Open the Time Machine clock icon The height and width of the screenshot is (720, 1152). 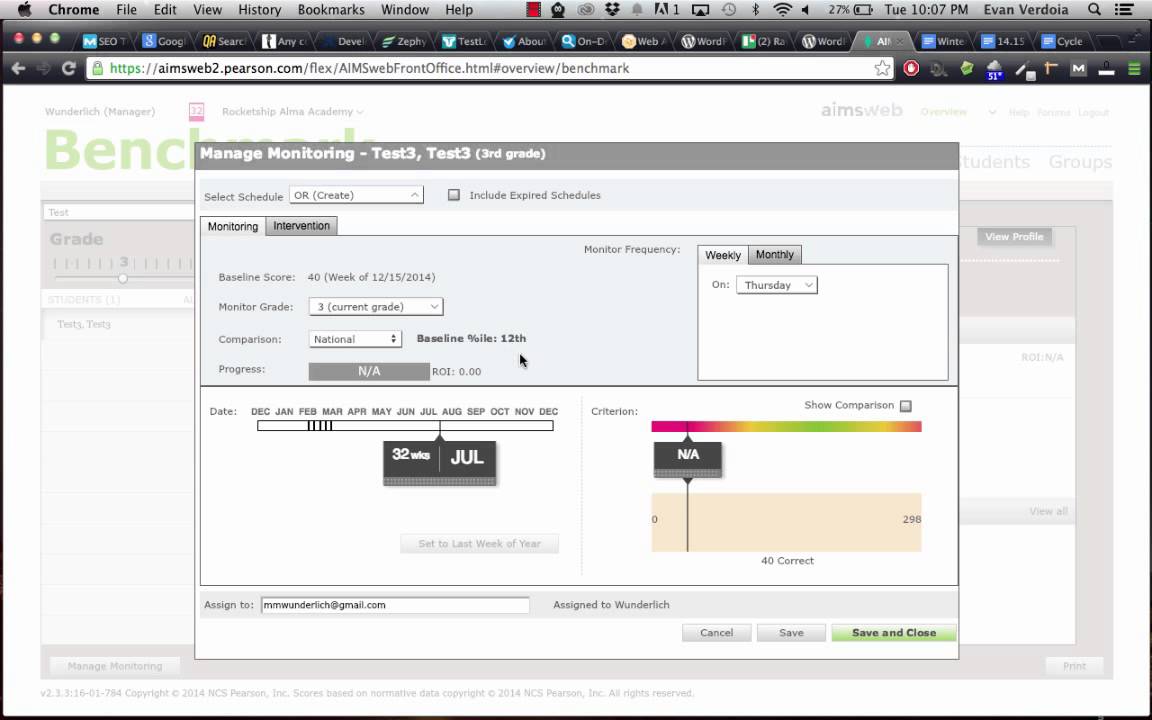729,10
